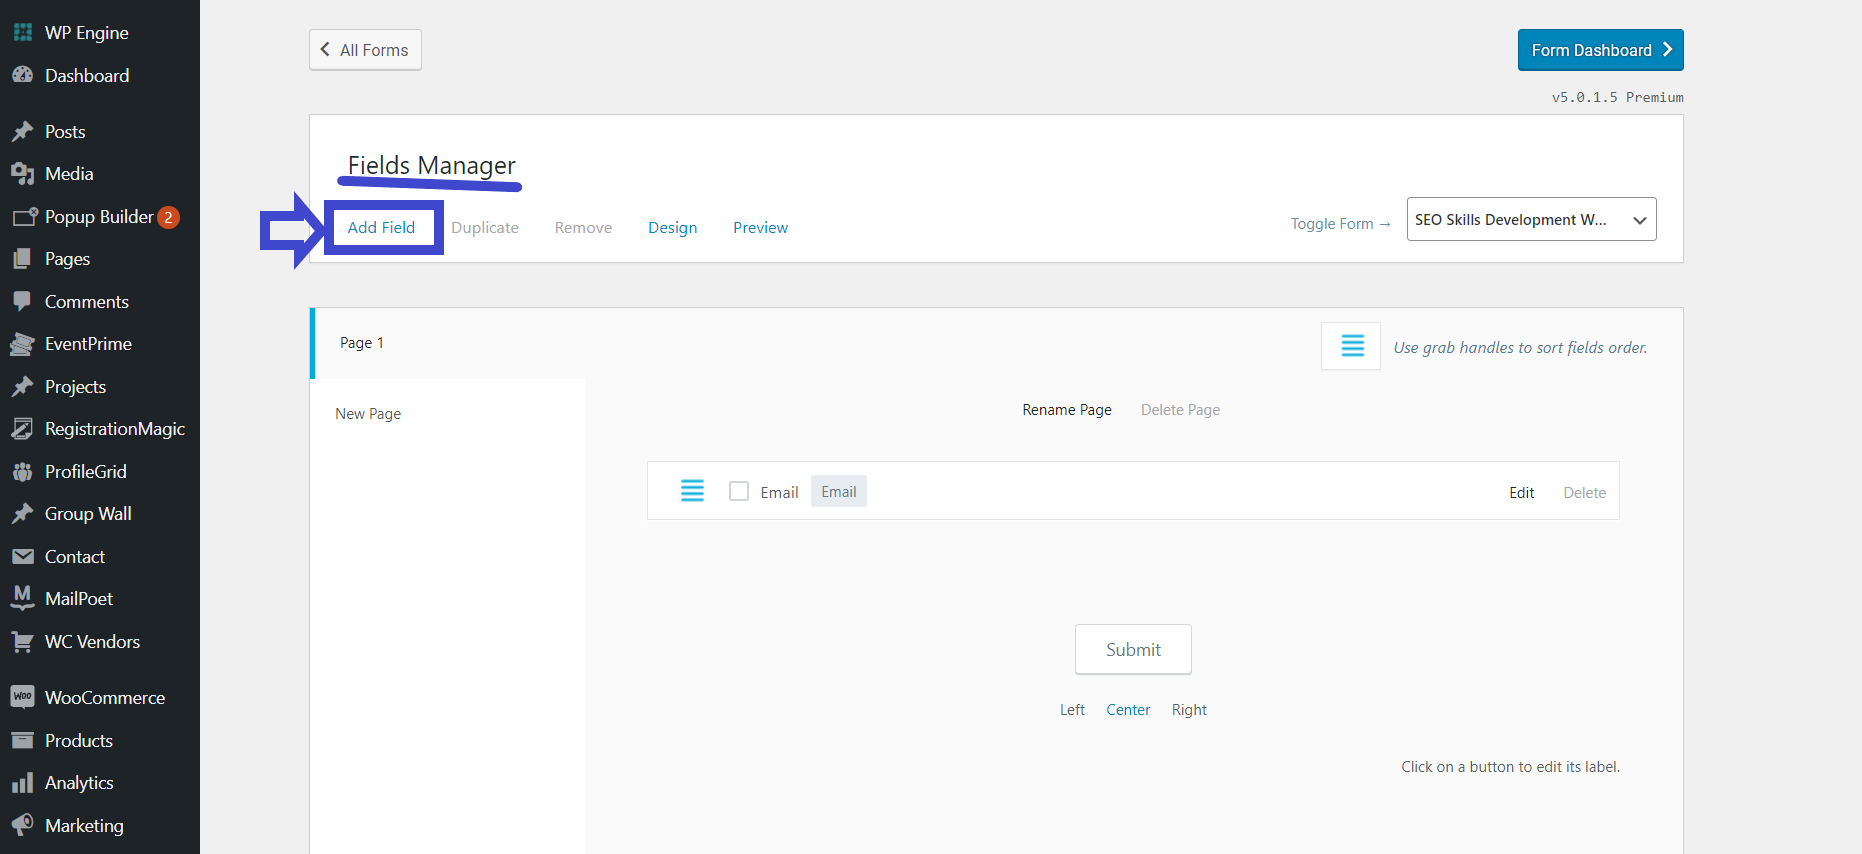Align the submit button Left

[x=1072, y=710]
